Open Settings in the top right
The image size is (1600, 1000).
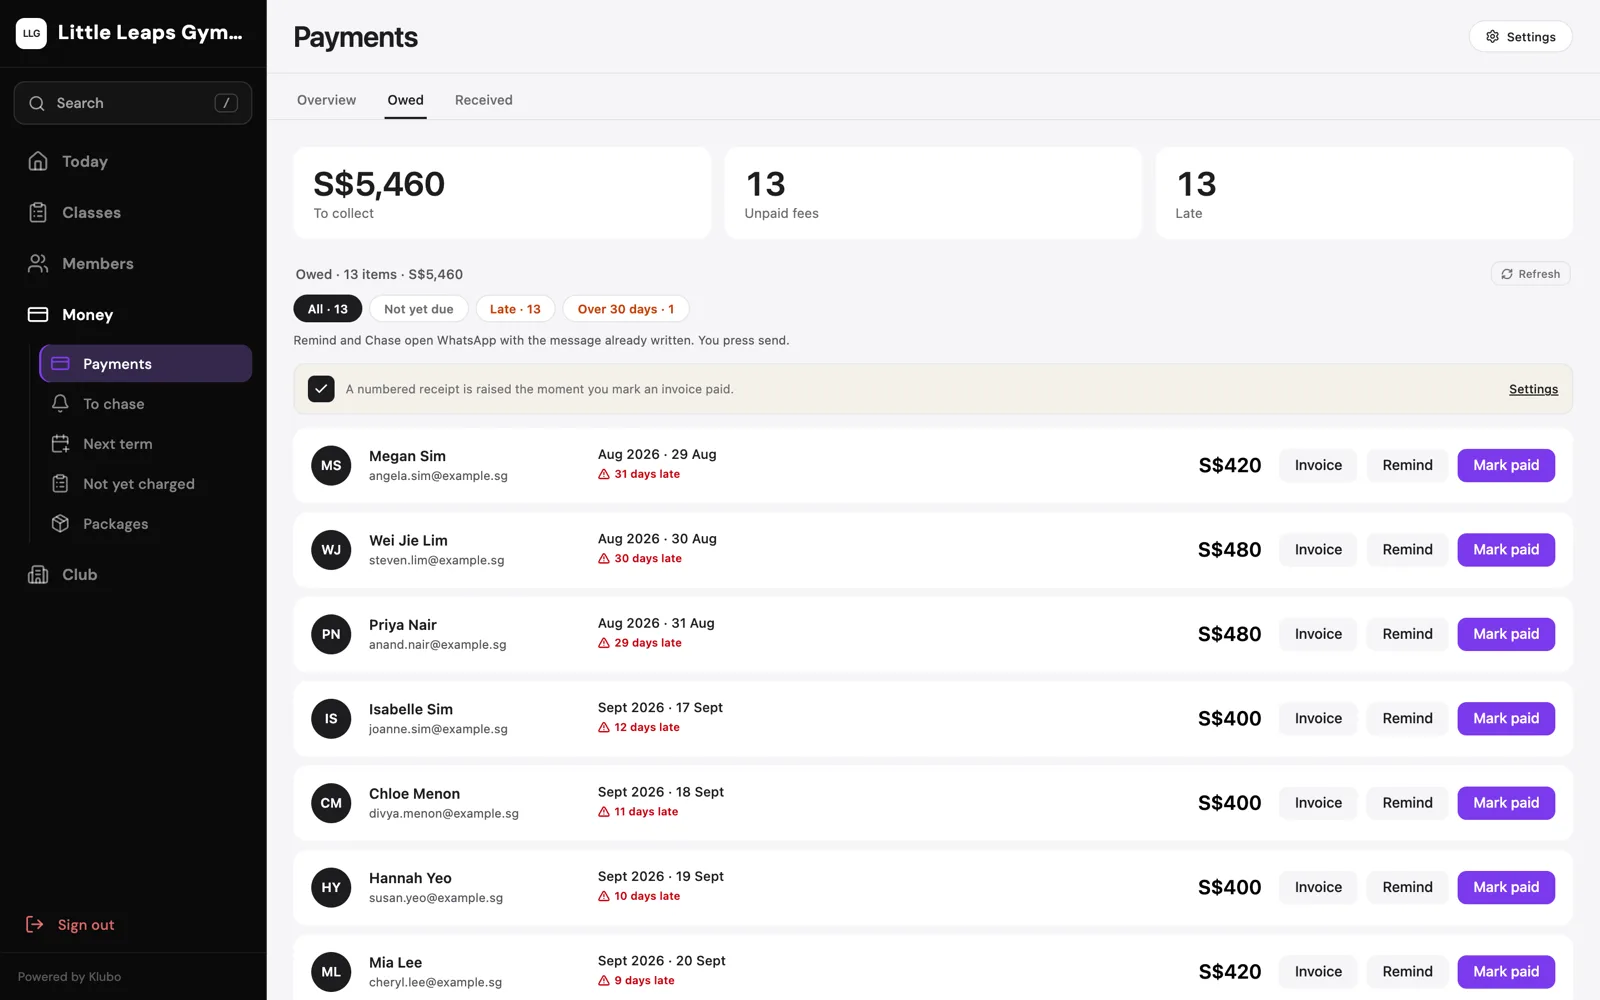[1520, 37]
